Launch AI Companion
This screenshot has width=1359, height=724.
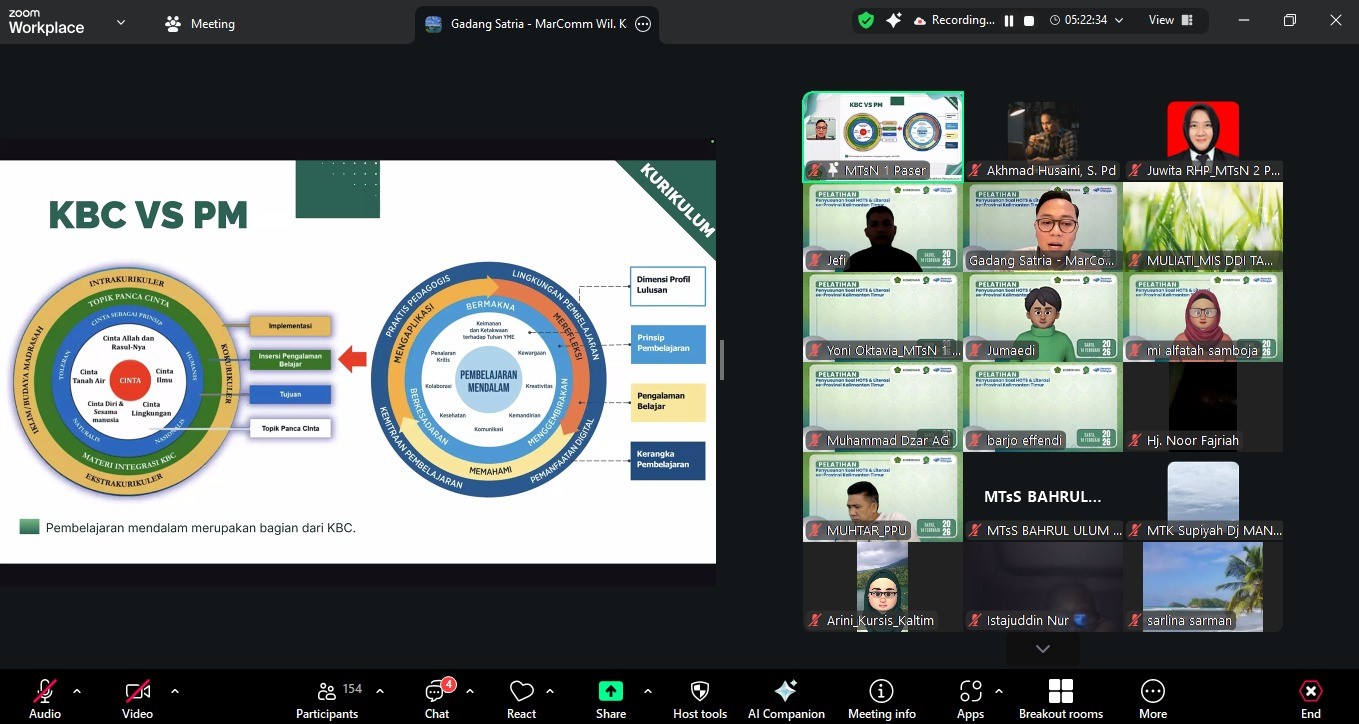(x=786, y=698)
